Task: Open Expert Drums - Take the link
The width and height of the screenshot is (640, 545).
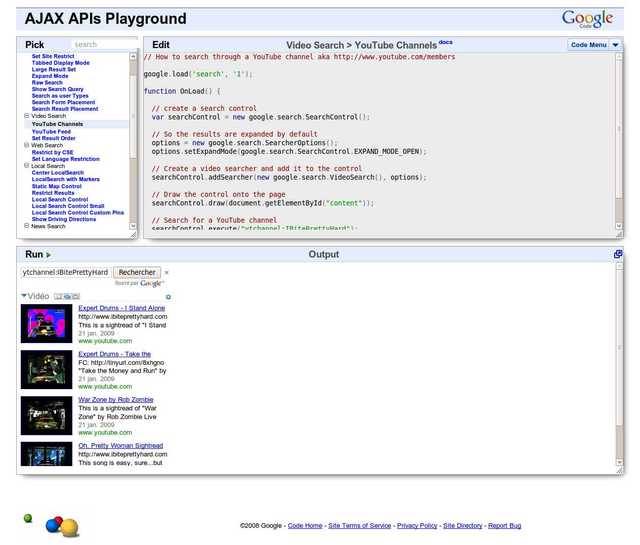Action: (x=115, y=354)
